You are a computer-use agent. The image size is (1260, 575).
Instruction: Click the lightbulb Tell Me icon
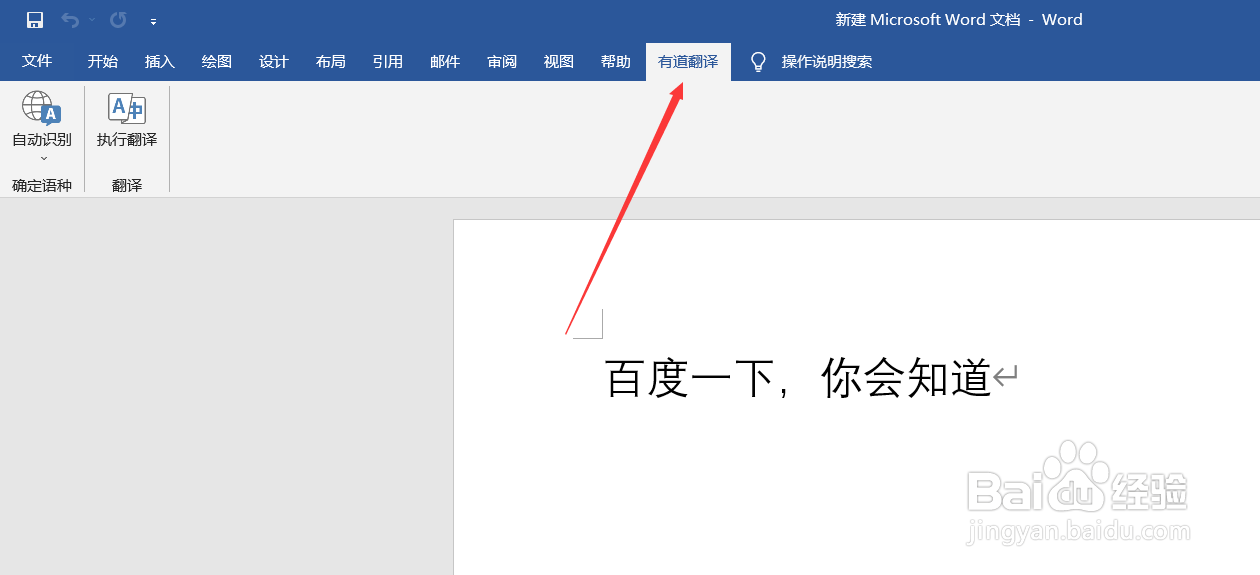pos(759,62)
